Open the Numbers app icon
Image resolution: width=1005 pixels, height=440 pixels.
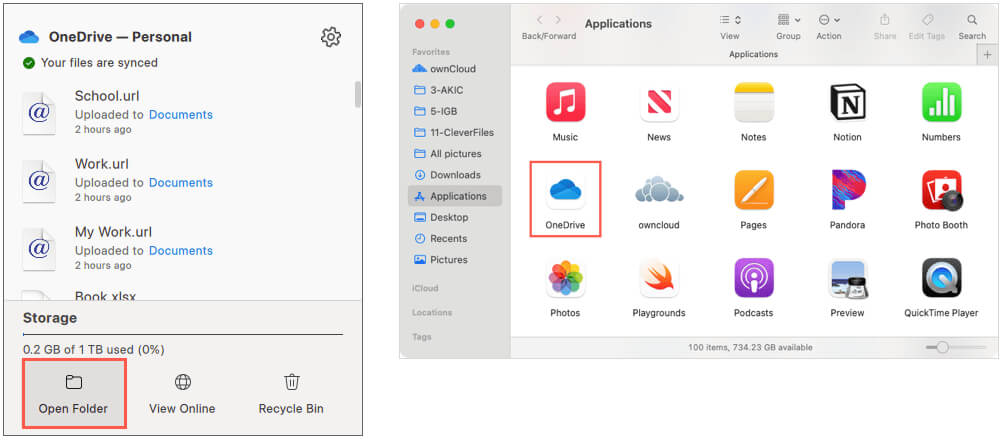tap(941, 102)
